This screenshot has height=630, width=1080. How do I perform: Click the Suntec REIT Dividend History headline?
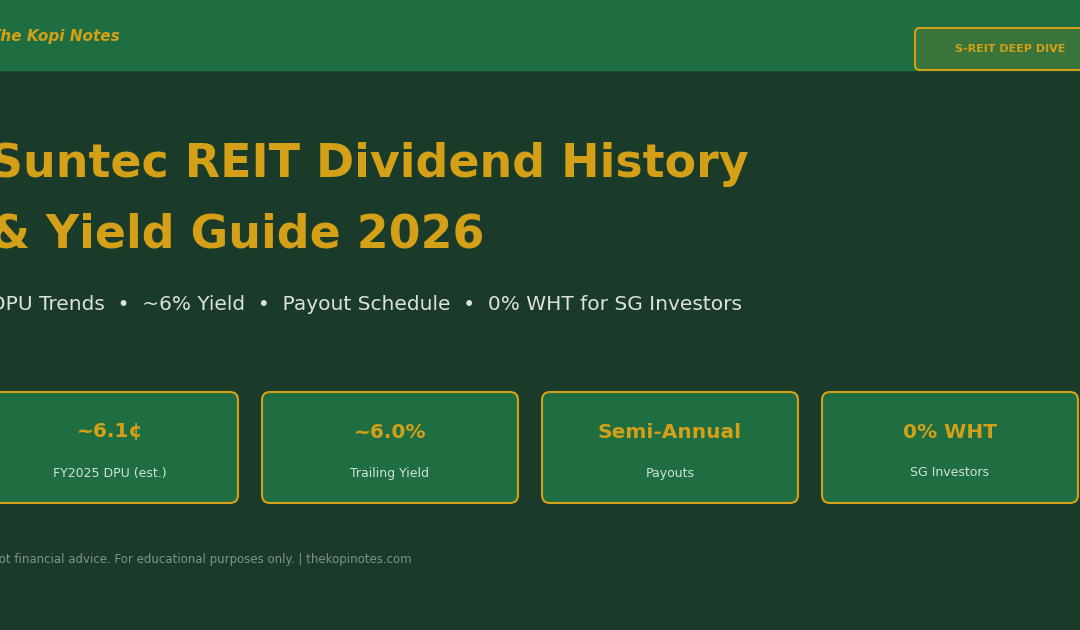coord(372,163)
